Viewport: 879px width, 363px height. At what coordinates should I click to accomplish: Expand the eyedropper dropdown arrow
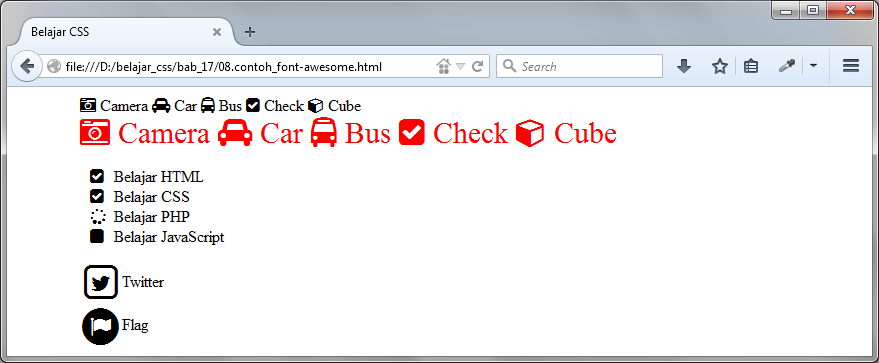point(813,66)
